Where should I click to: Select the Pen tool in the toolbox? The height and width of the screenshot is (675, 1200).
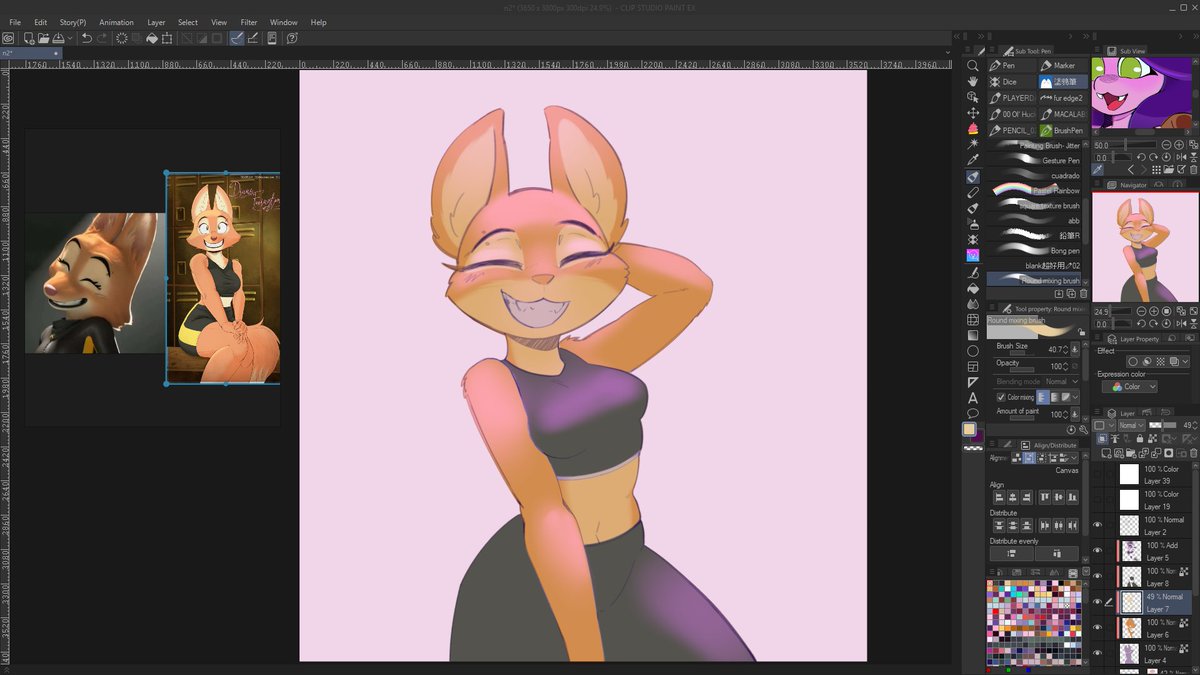pyautogui.click(x=972, y=177)
